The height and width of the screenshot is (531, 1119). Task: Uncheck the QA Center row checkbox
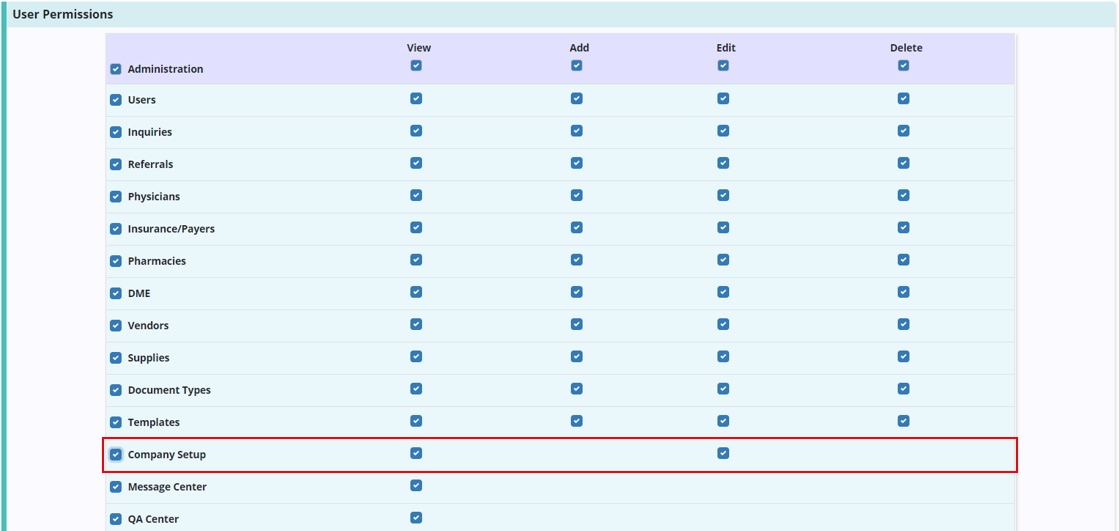click(116, 520)
